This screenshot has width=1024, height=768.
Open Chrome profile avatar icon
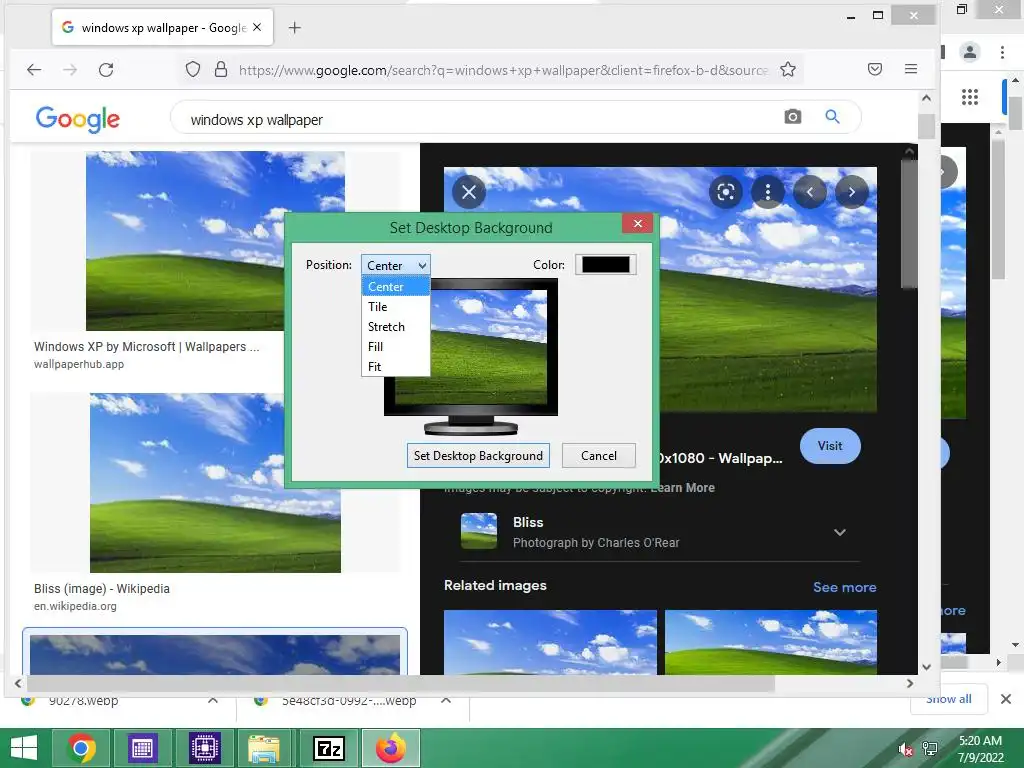coord(970,52)
